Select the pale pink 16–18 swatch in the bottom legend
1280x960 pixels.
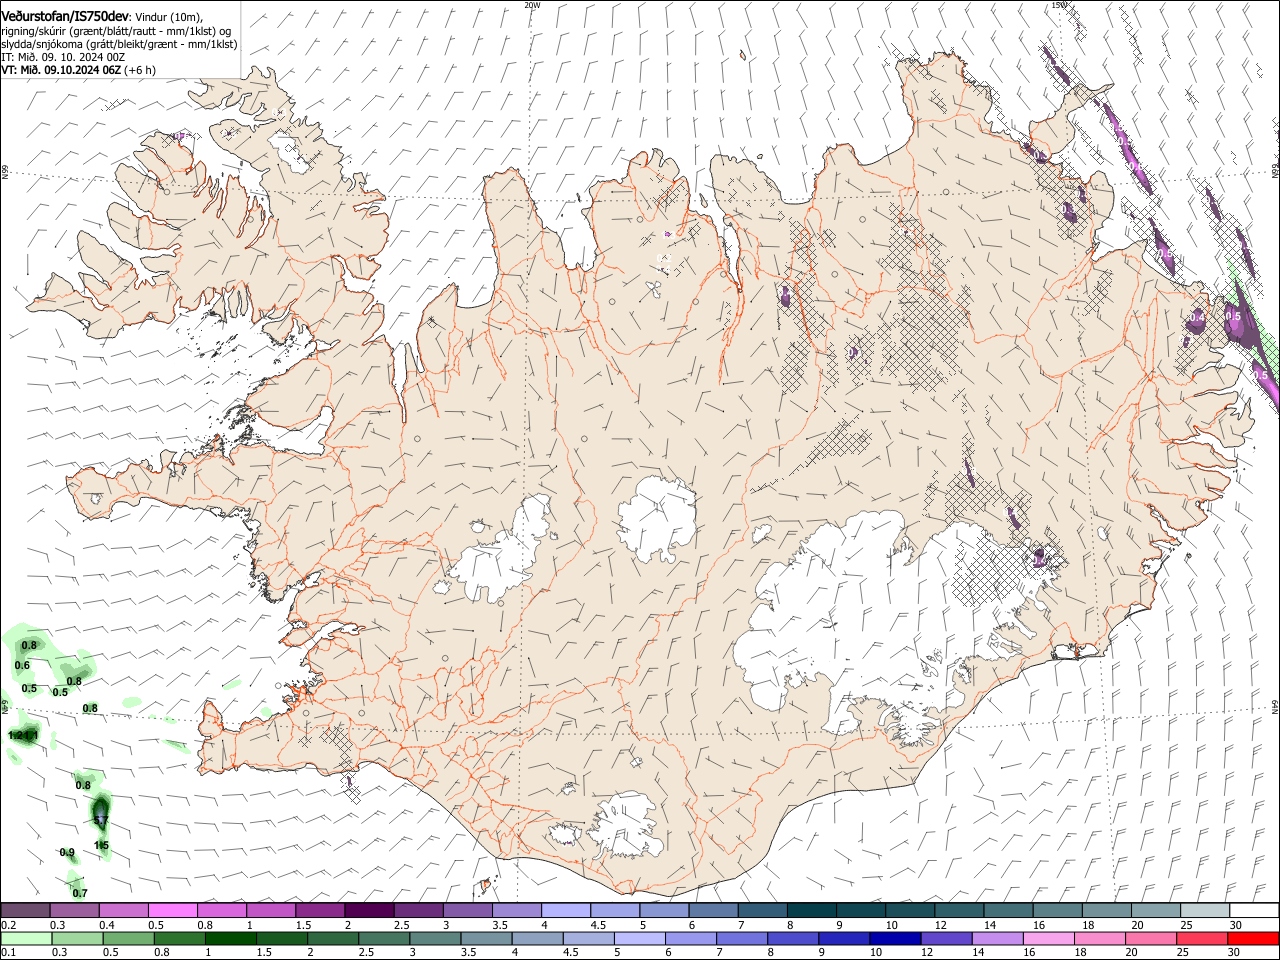point(1047,938)
